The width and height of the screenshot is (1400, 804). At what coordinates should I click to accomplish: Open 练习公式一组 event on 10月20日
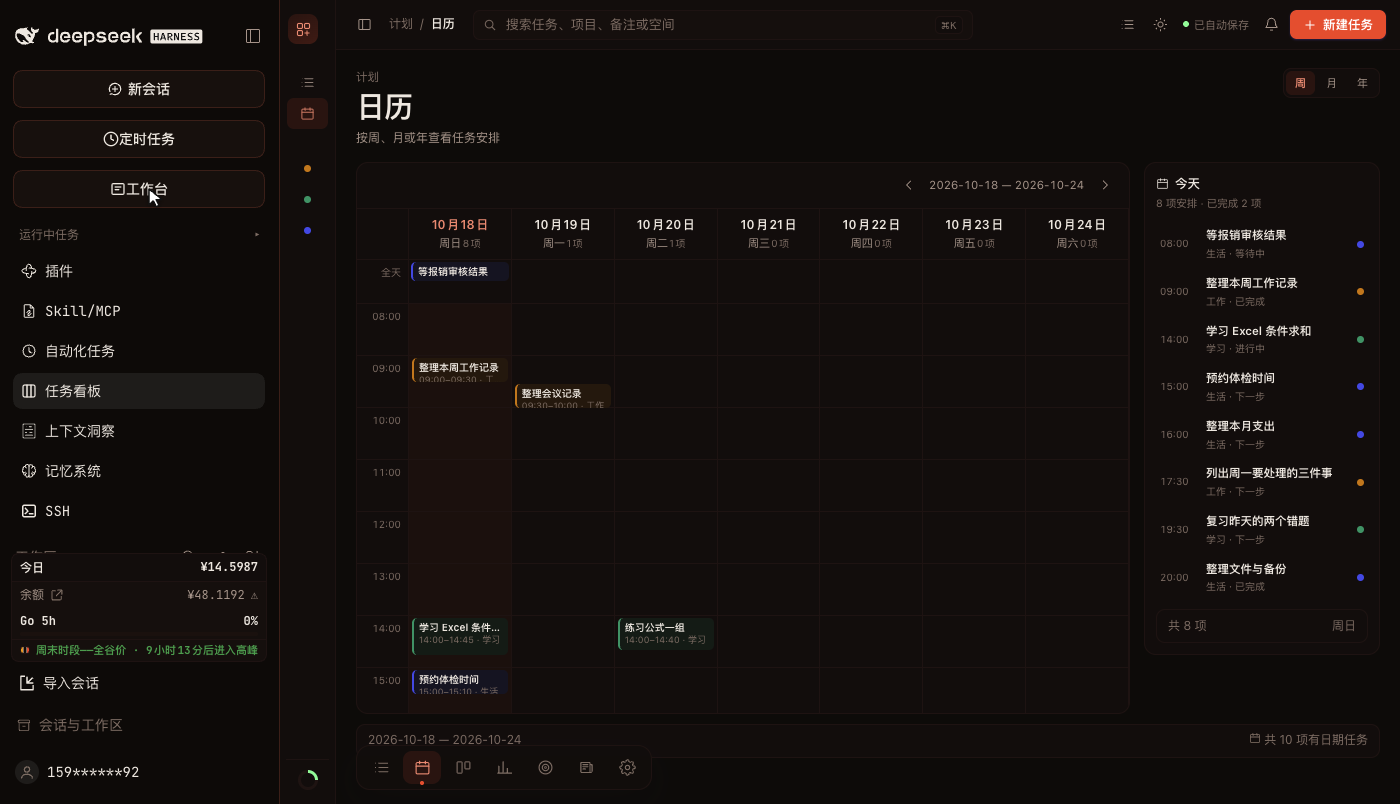point(666,634)
